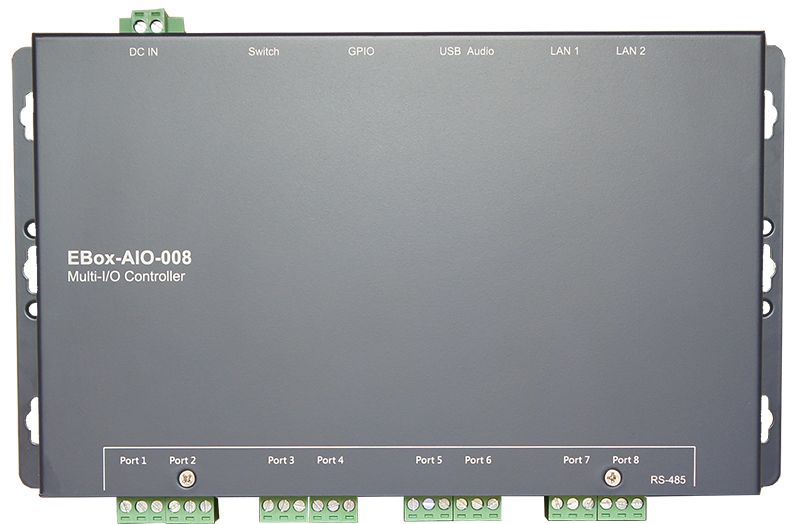The width and height of the screenshot is (800, 524).
Task: Select the green terminal block under Port 5
Action: point(429,508)
